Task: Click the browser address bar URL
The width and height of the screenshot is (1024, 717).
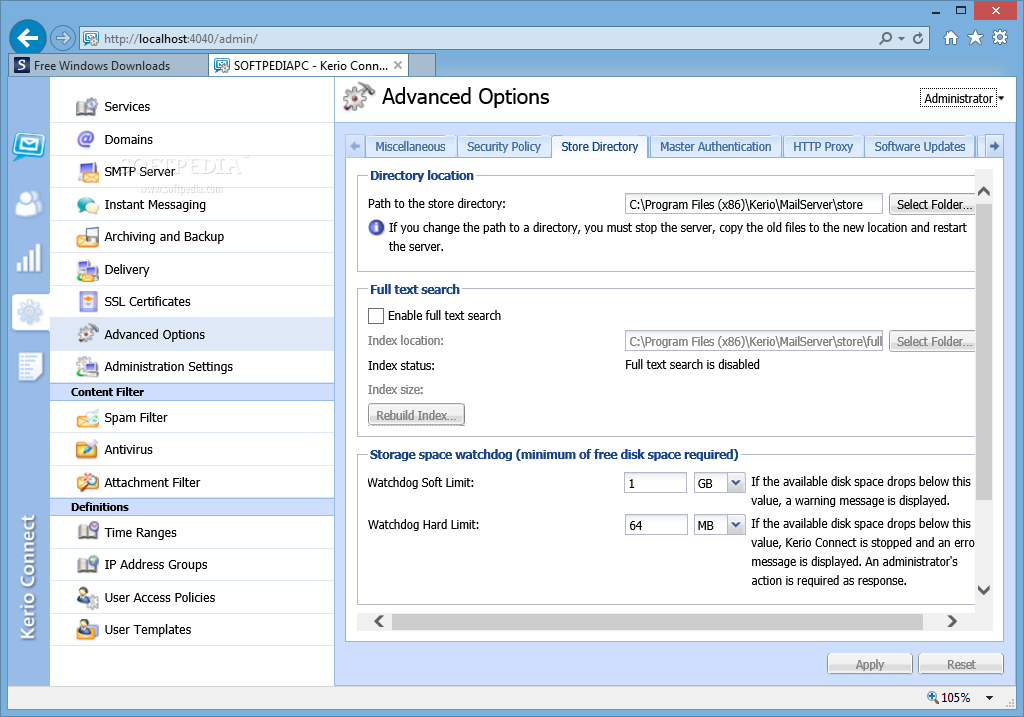Action: pos(180,39)
